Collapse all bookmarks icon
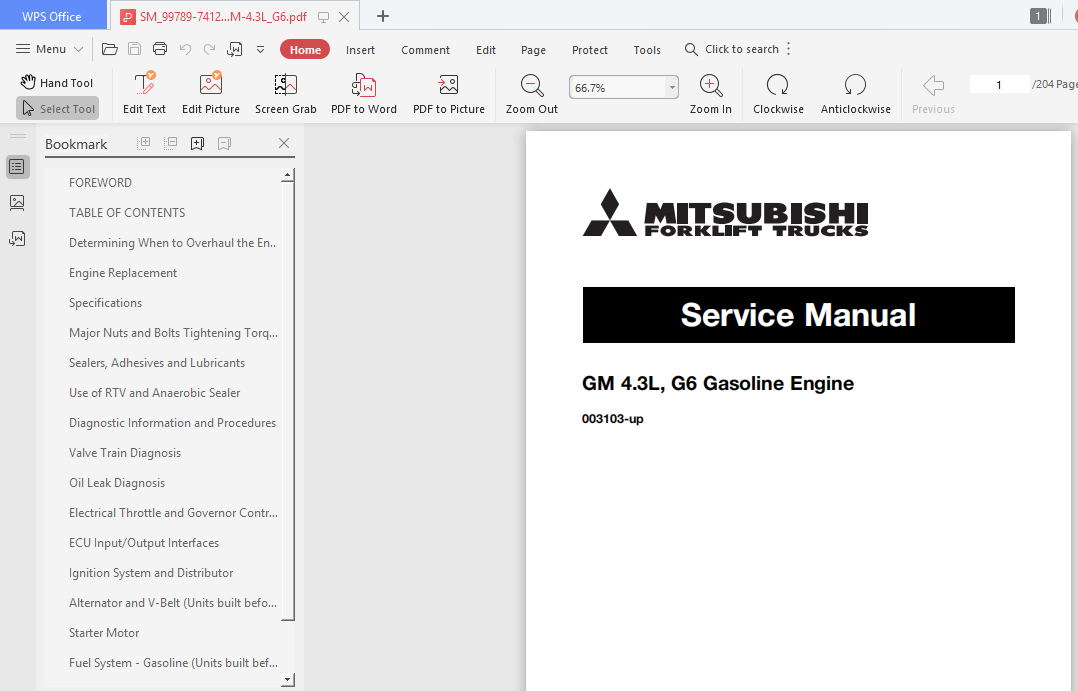Image resolution: width=1078 pixels, height=691 pixels. point(170,143)
